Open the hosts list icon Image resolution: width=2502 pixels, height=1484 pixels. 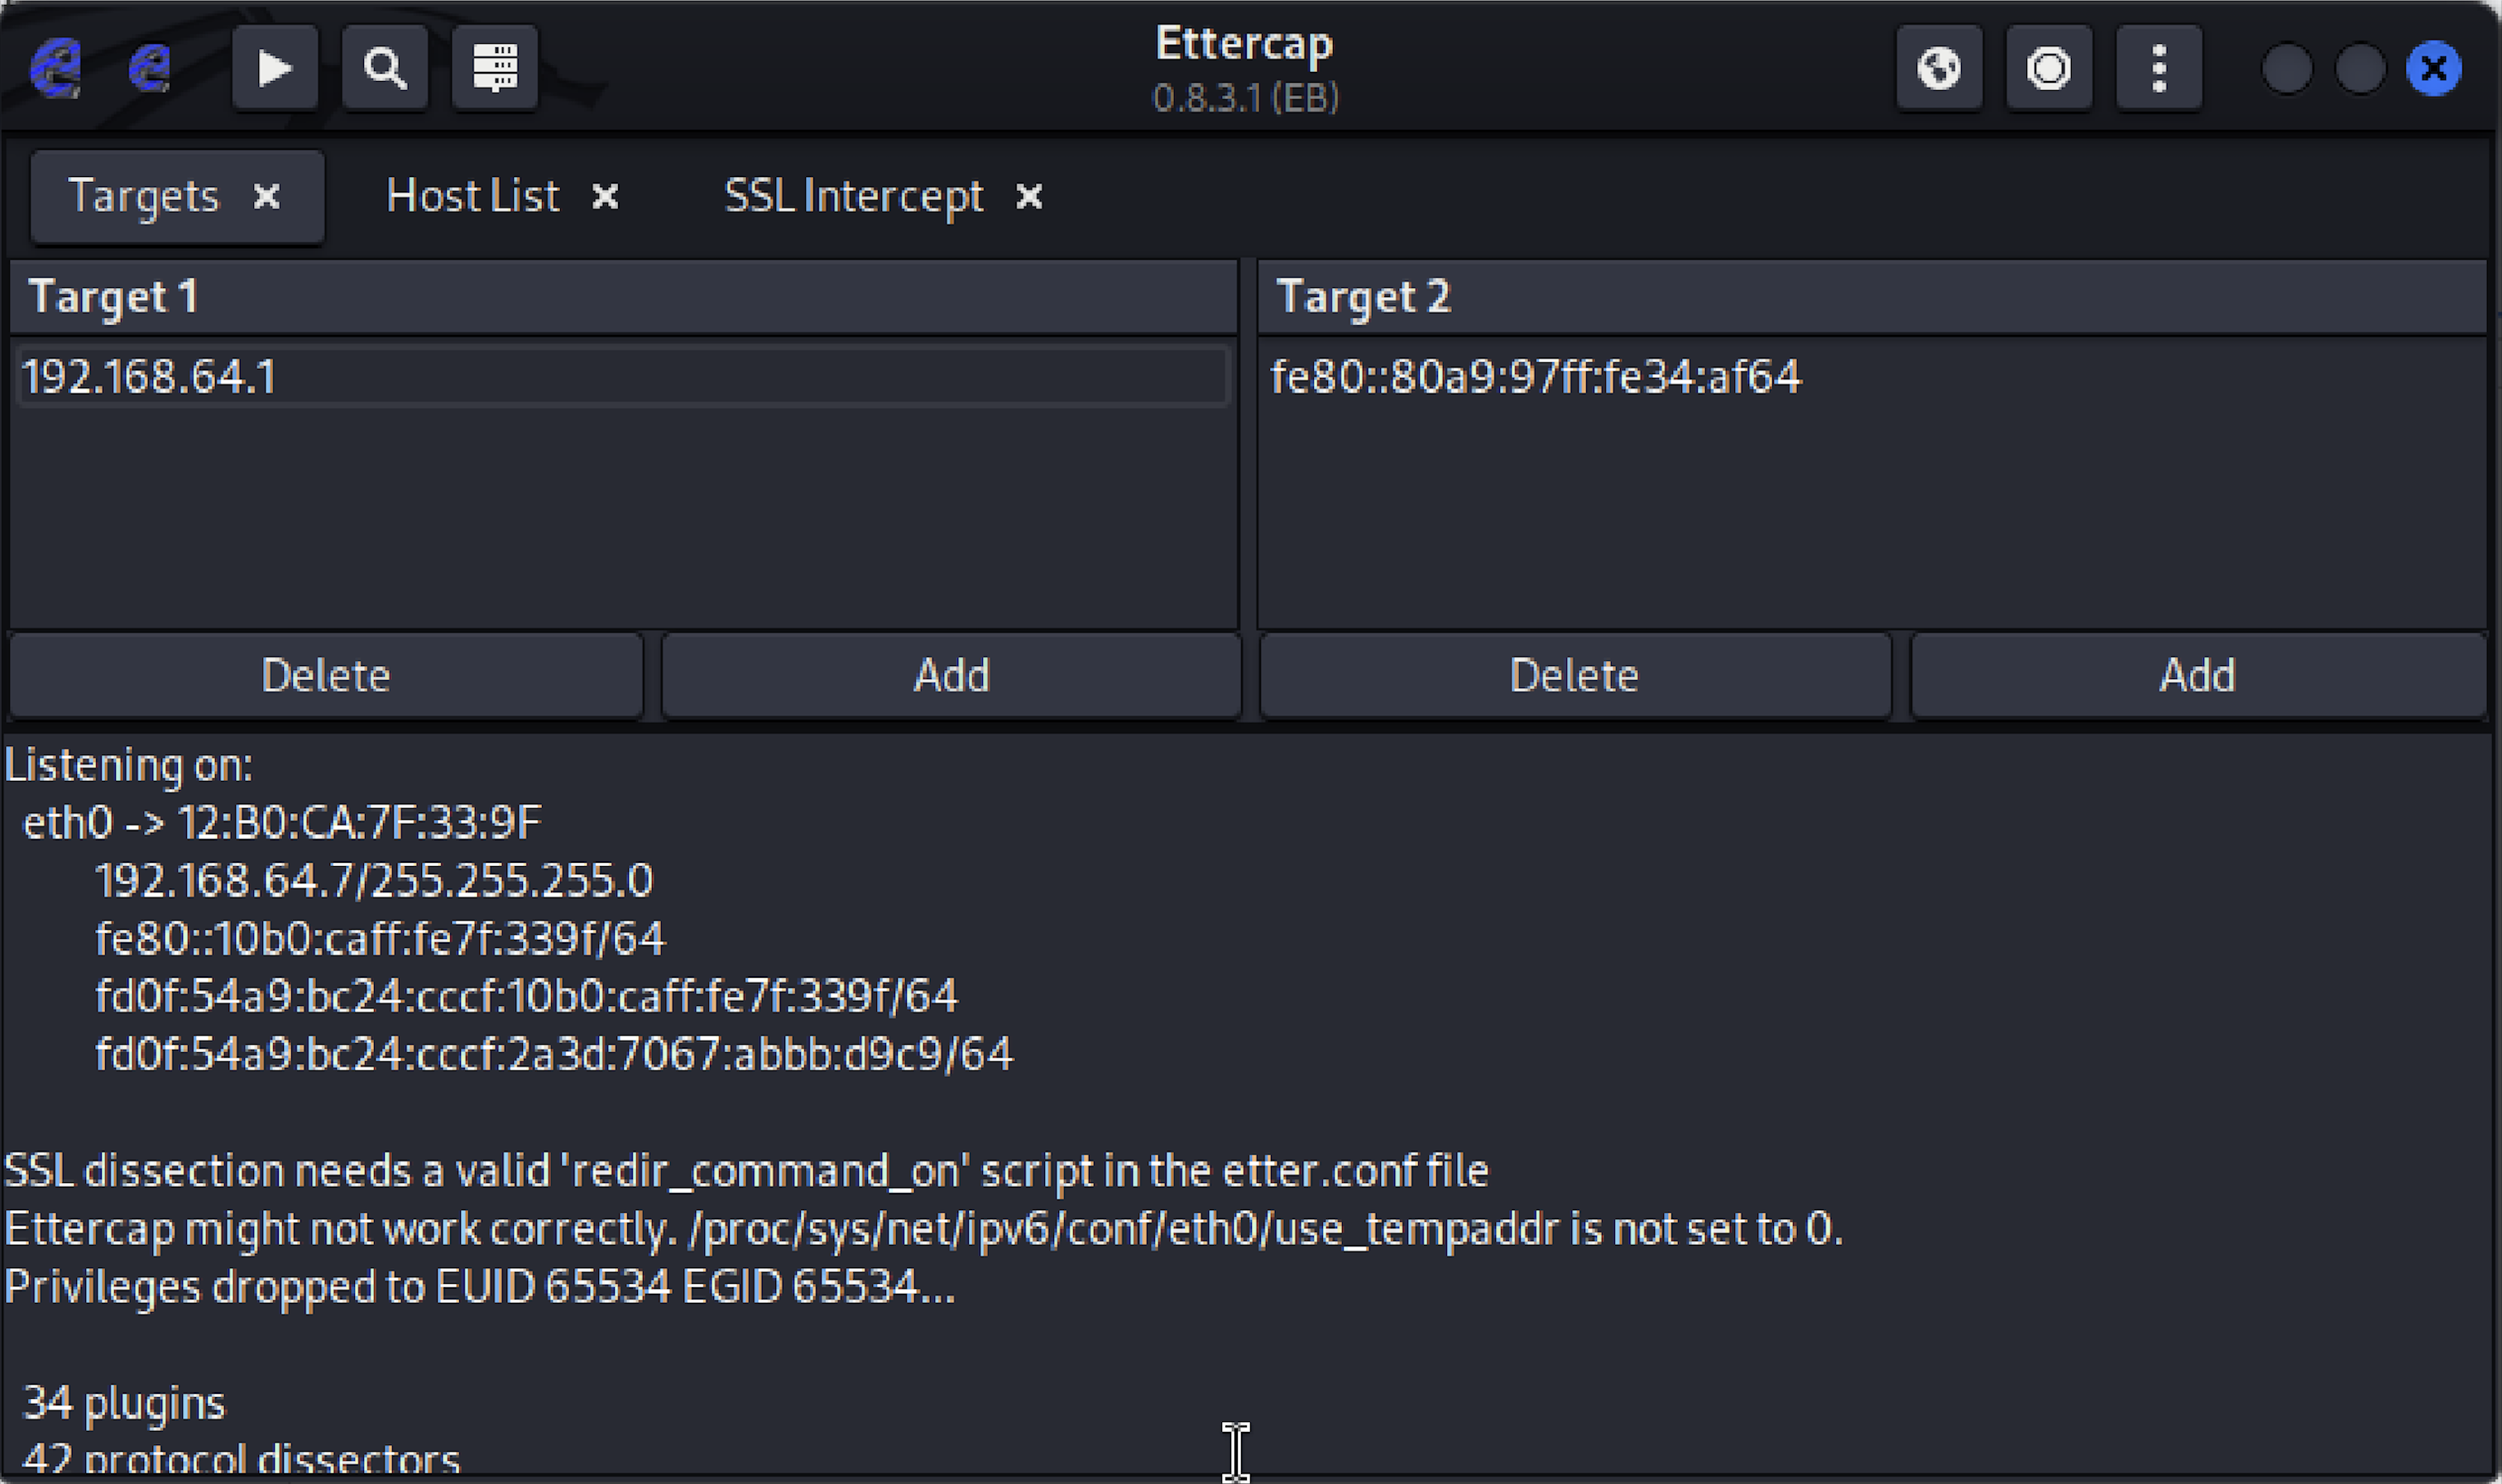(x=495, y=68)
